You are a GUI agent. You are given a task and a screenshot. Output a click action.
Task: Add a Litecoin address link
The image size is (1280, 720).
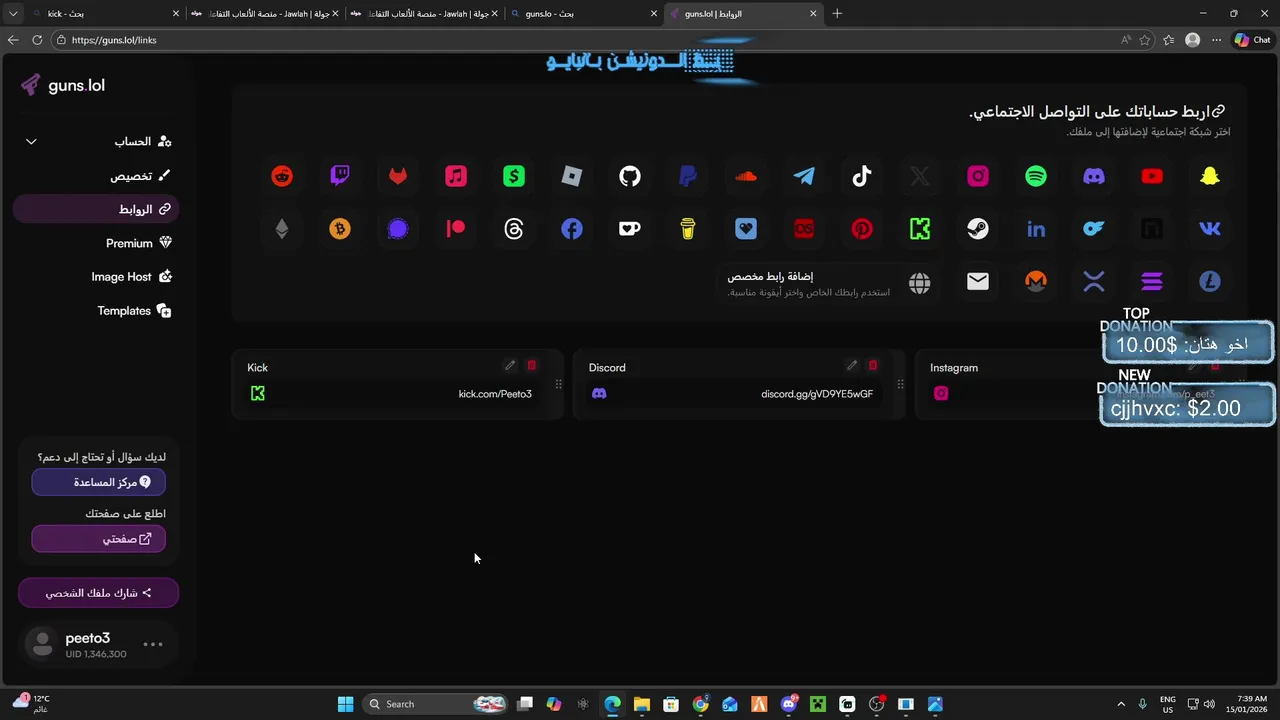coord(1210,282)
